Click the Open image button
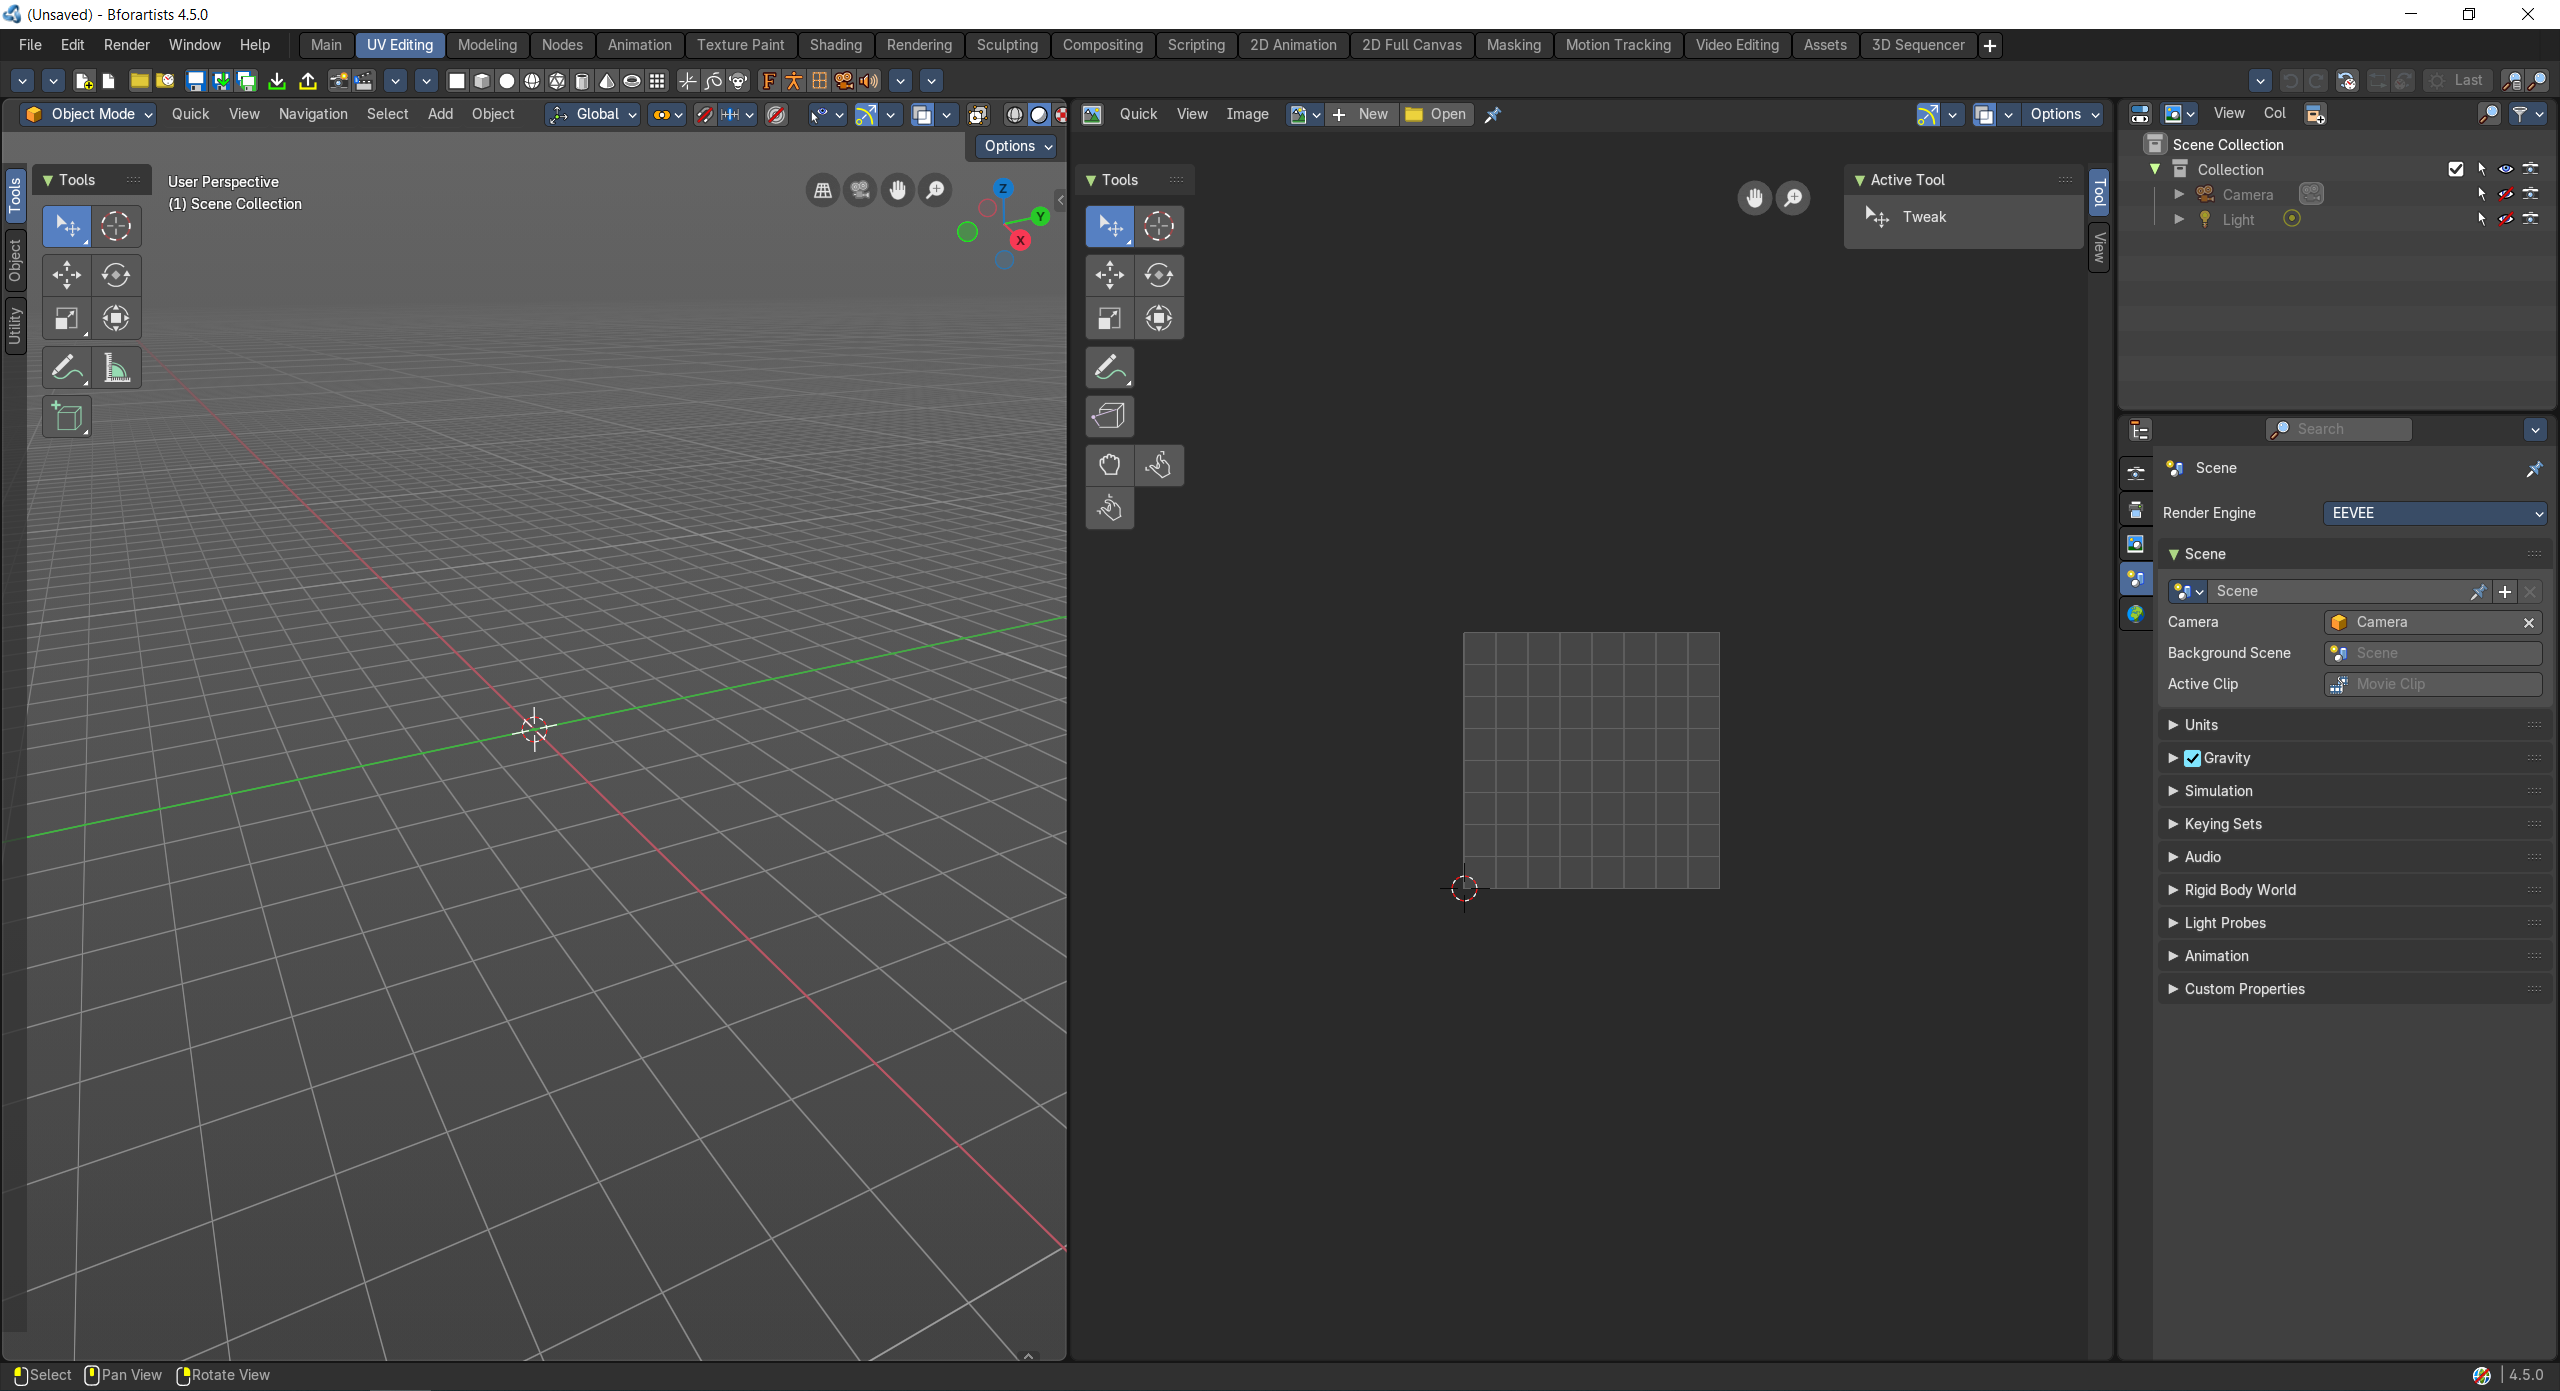This screenshot has width=2560, height=1391. tap(1437, 114)
